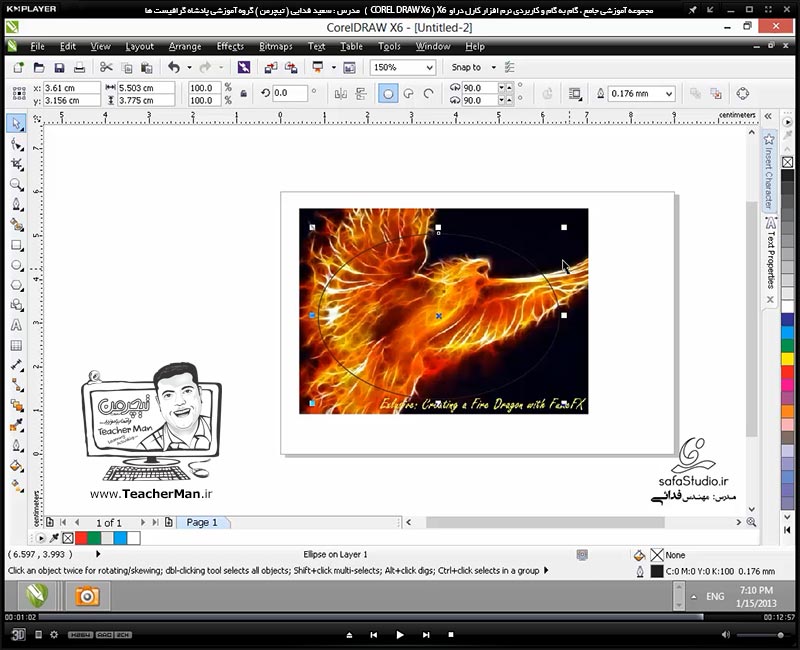The height and width of the screenshot is (650, 800).
Task: Click the Undo arrow
Action: (x=174, y=67)
